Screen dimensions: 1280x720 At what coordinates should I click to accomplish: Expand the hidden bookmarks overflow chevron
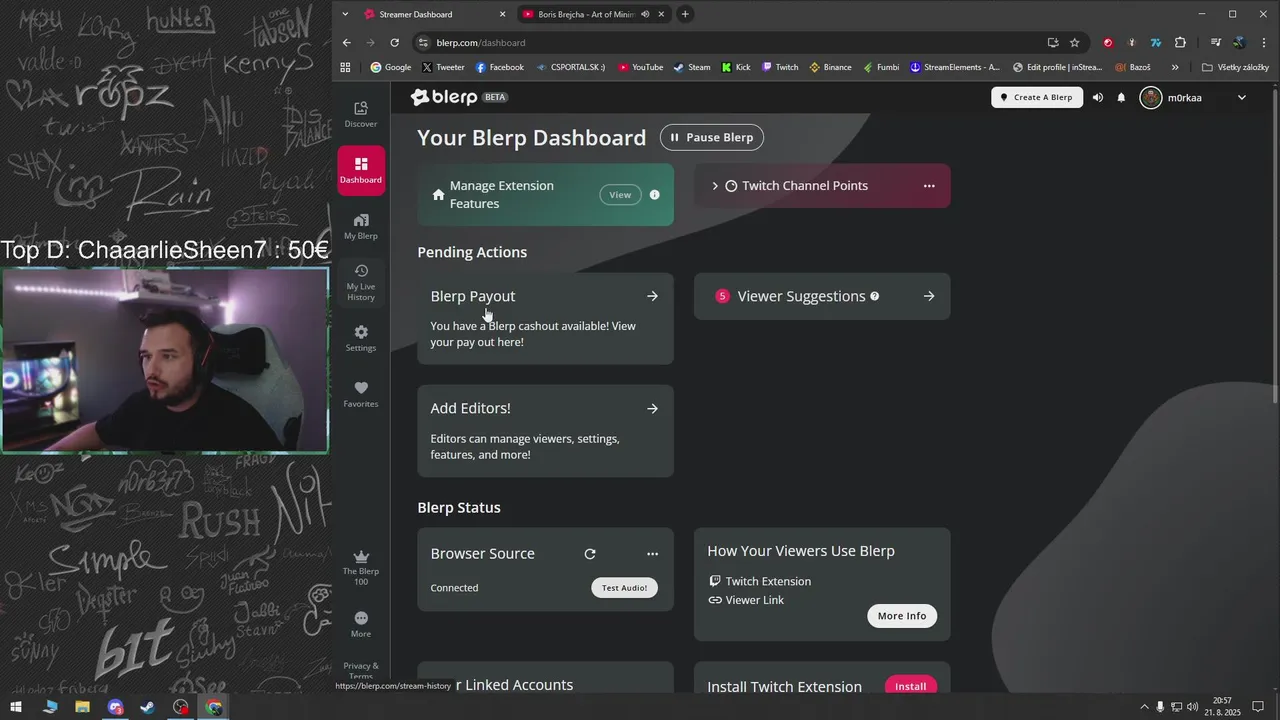pos(1175,67)
